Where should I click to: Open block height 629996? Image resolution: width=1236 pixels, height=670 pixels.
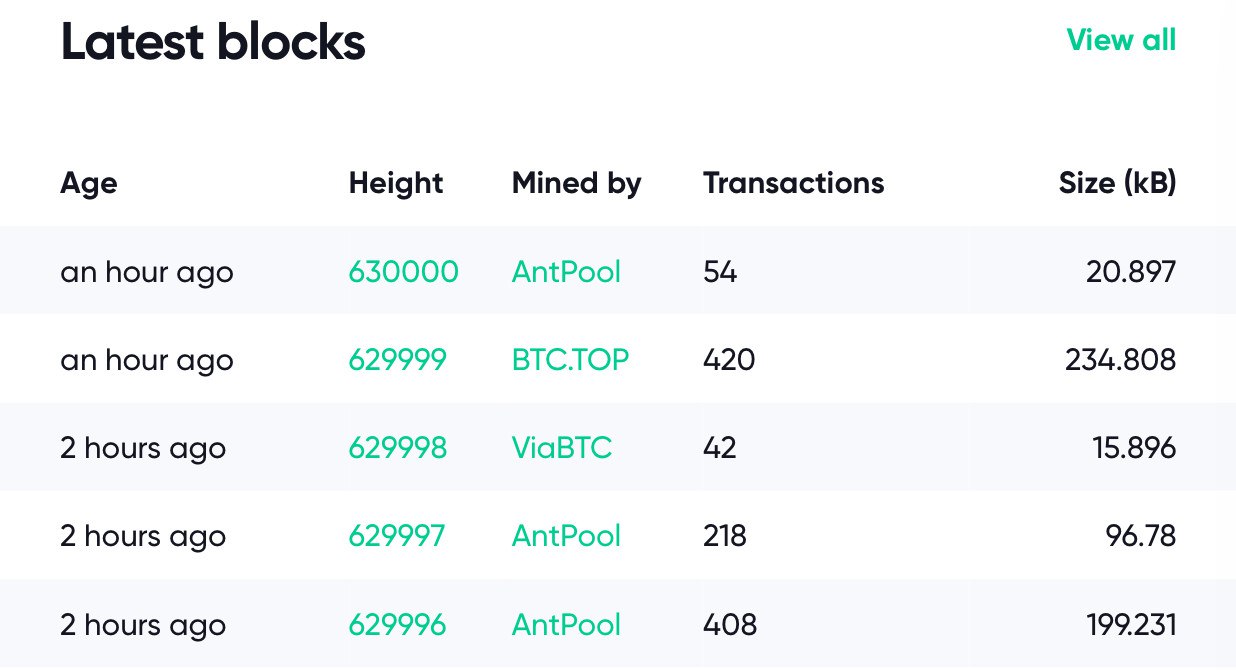tap(397, 625)
